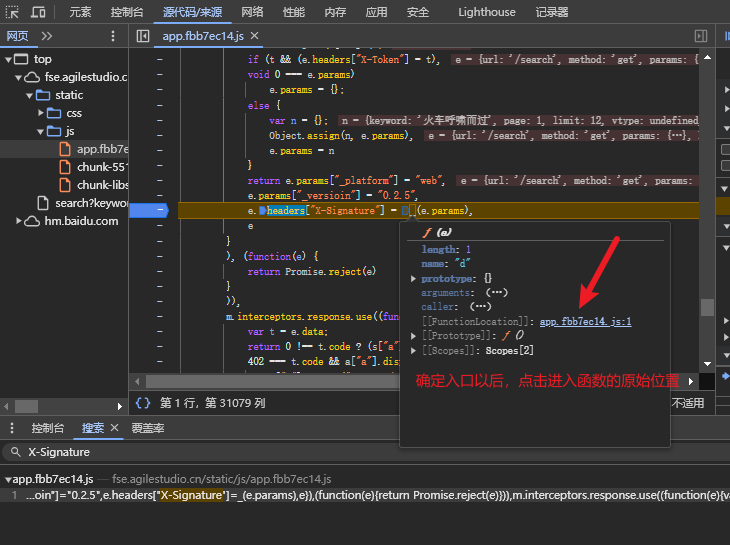Hide the navigator sidebar pane
This screenshot has height=545, width=730.
(143, 36)
